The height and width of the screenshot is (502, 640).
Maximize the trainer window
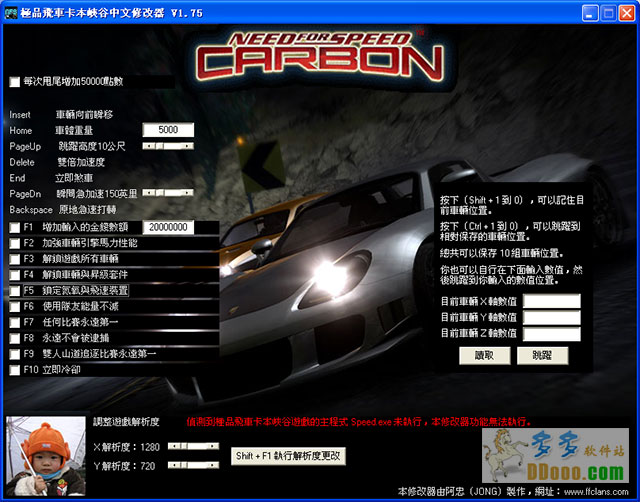click(x=608, y=13)
